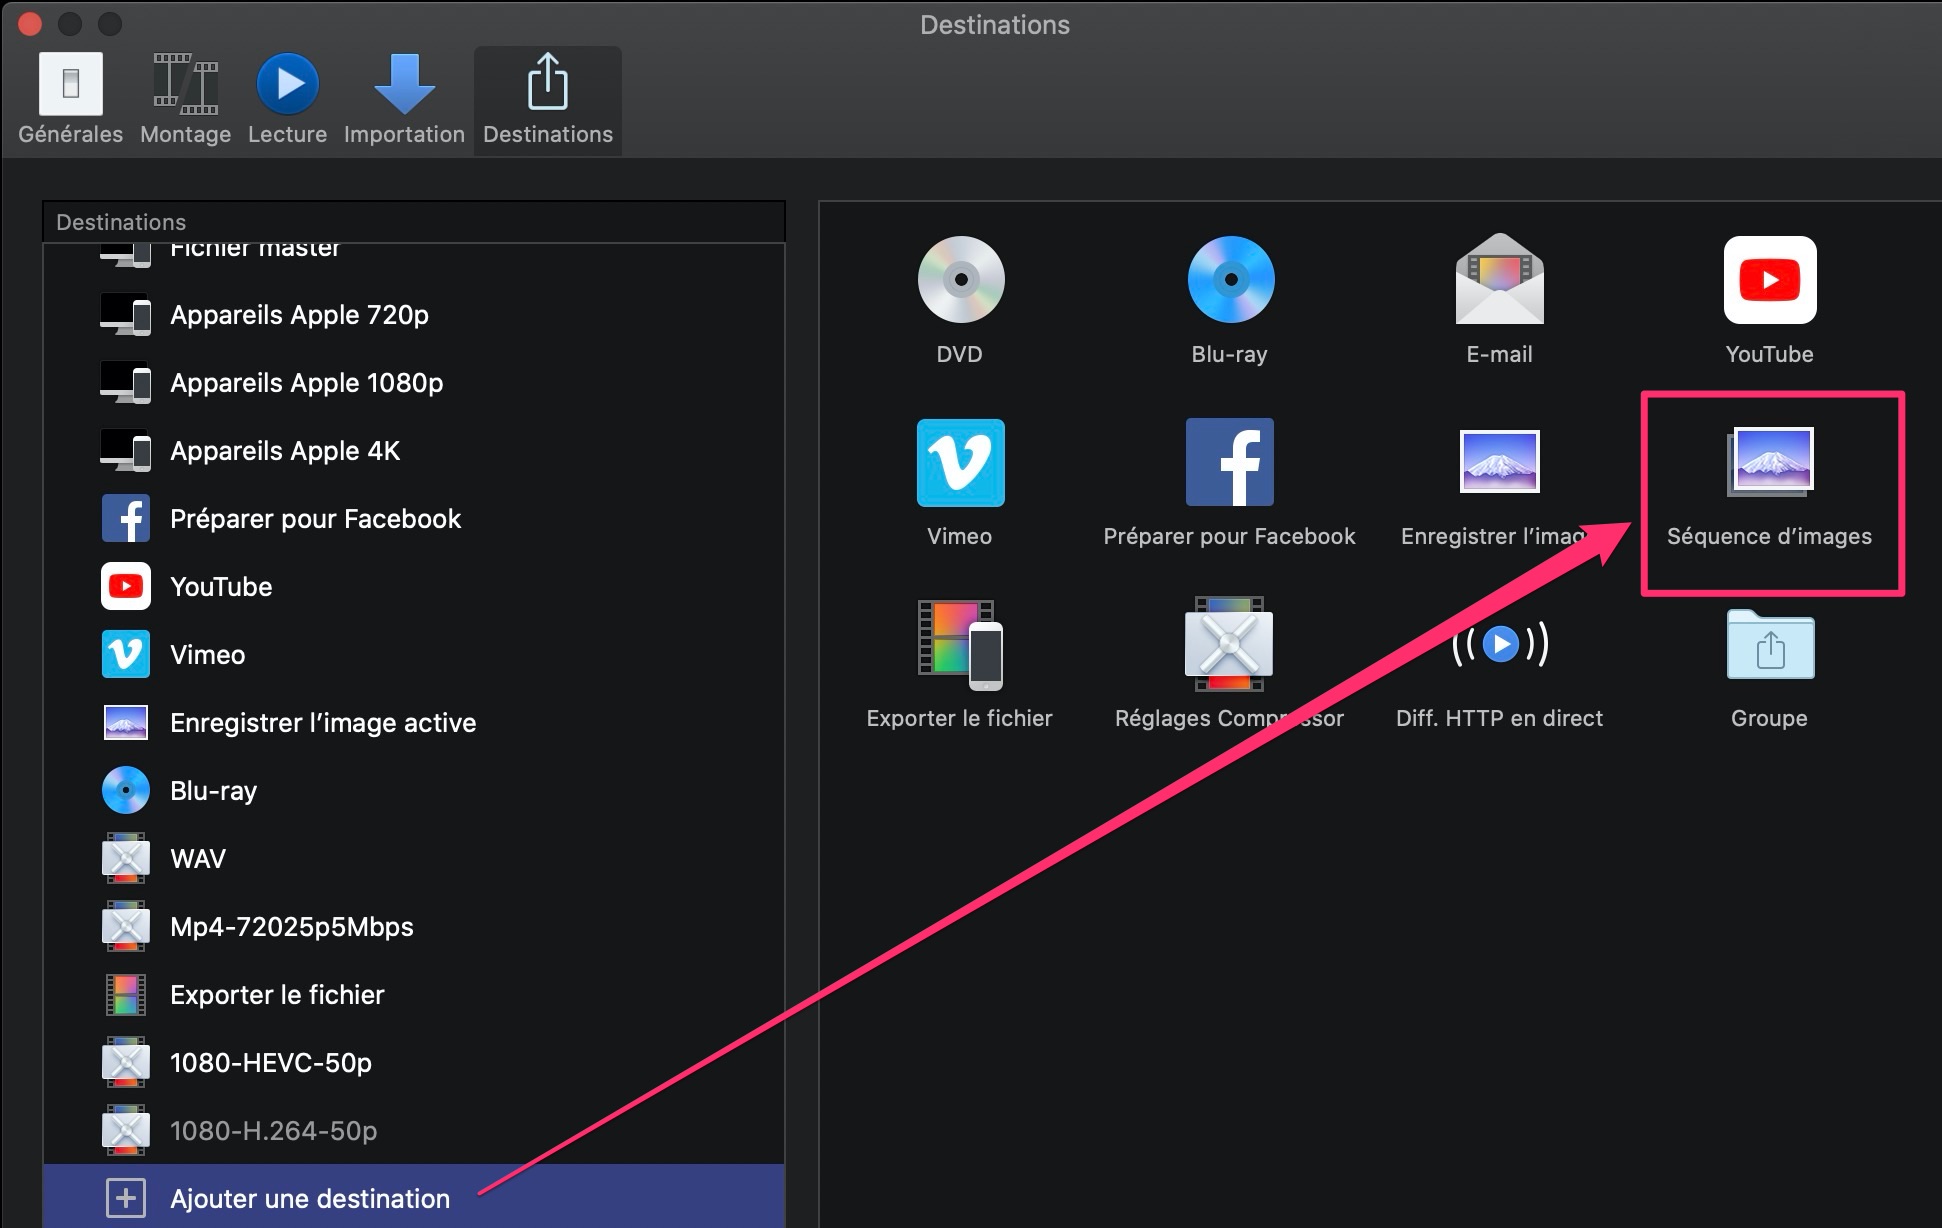
Task: Select Appareils Apple 4K destination
Action: [x=414, y=451]
